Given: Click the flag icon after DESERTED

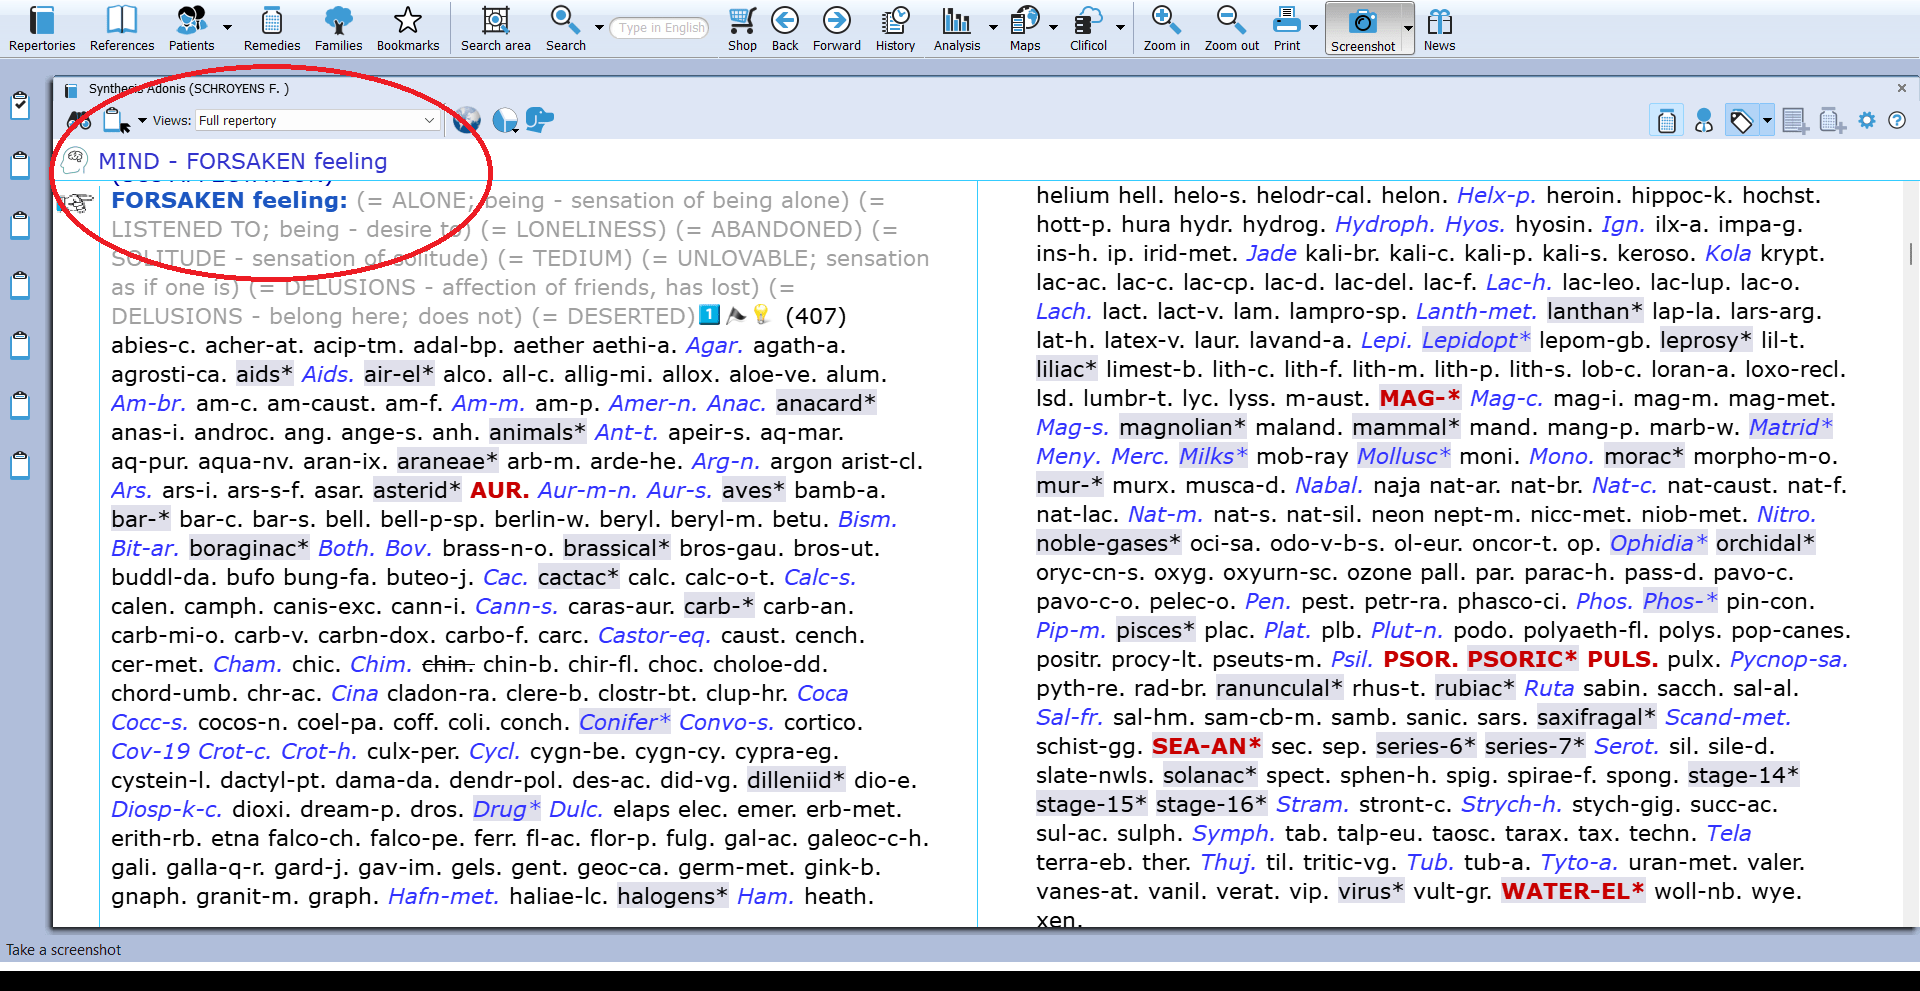Looking at the screenshot, I should tap(736, 315).
